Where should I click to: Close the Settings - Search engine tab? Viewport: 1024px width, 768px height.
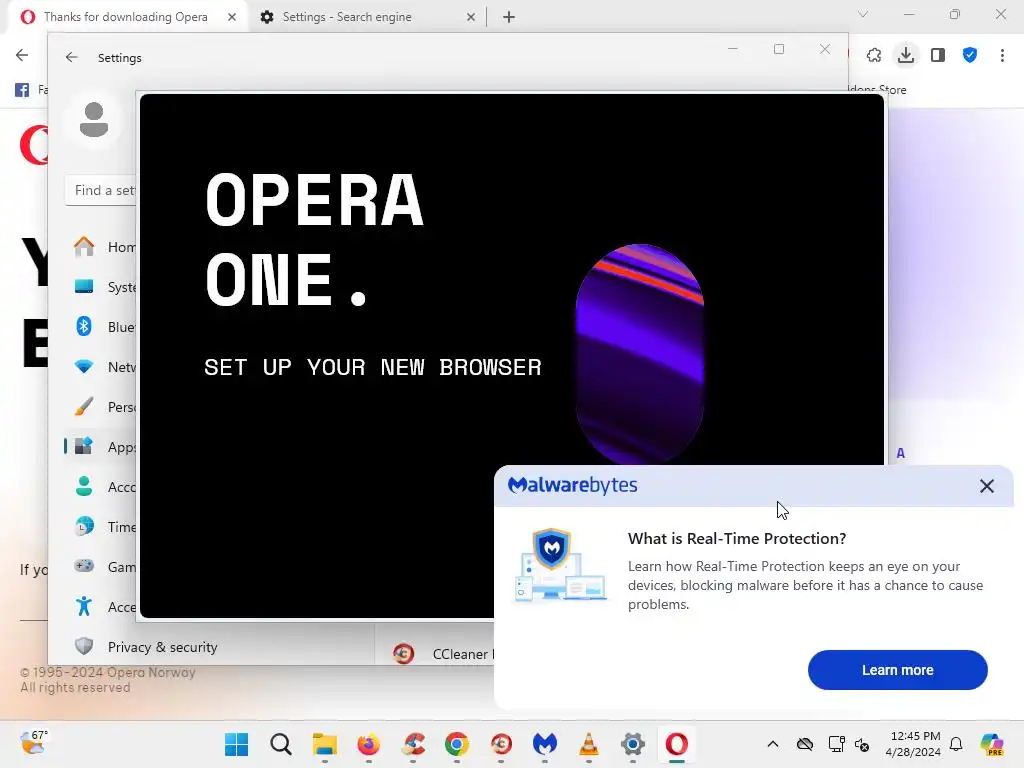(x=471, y=17)
